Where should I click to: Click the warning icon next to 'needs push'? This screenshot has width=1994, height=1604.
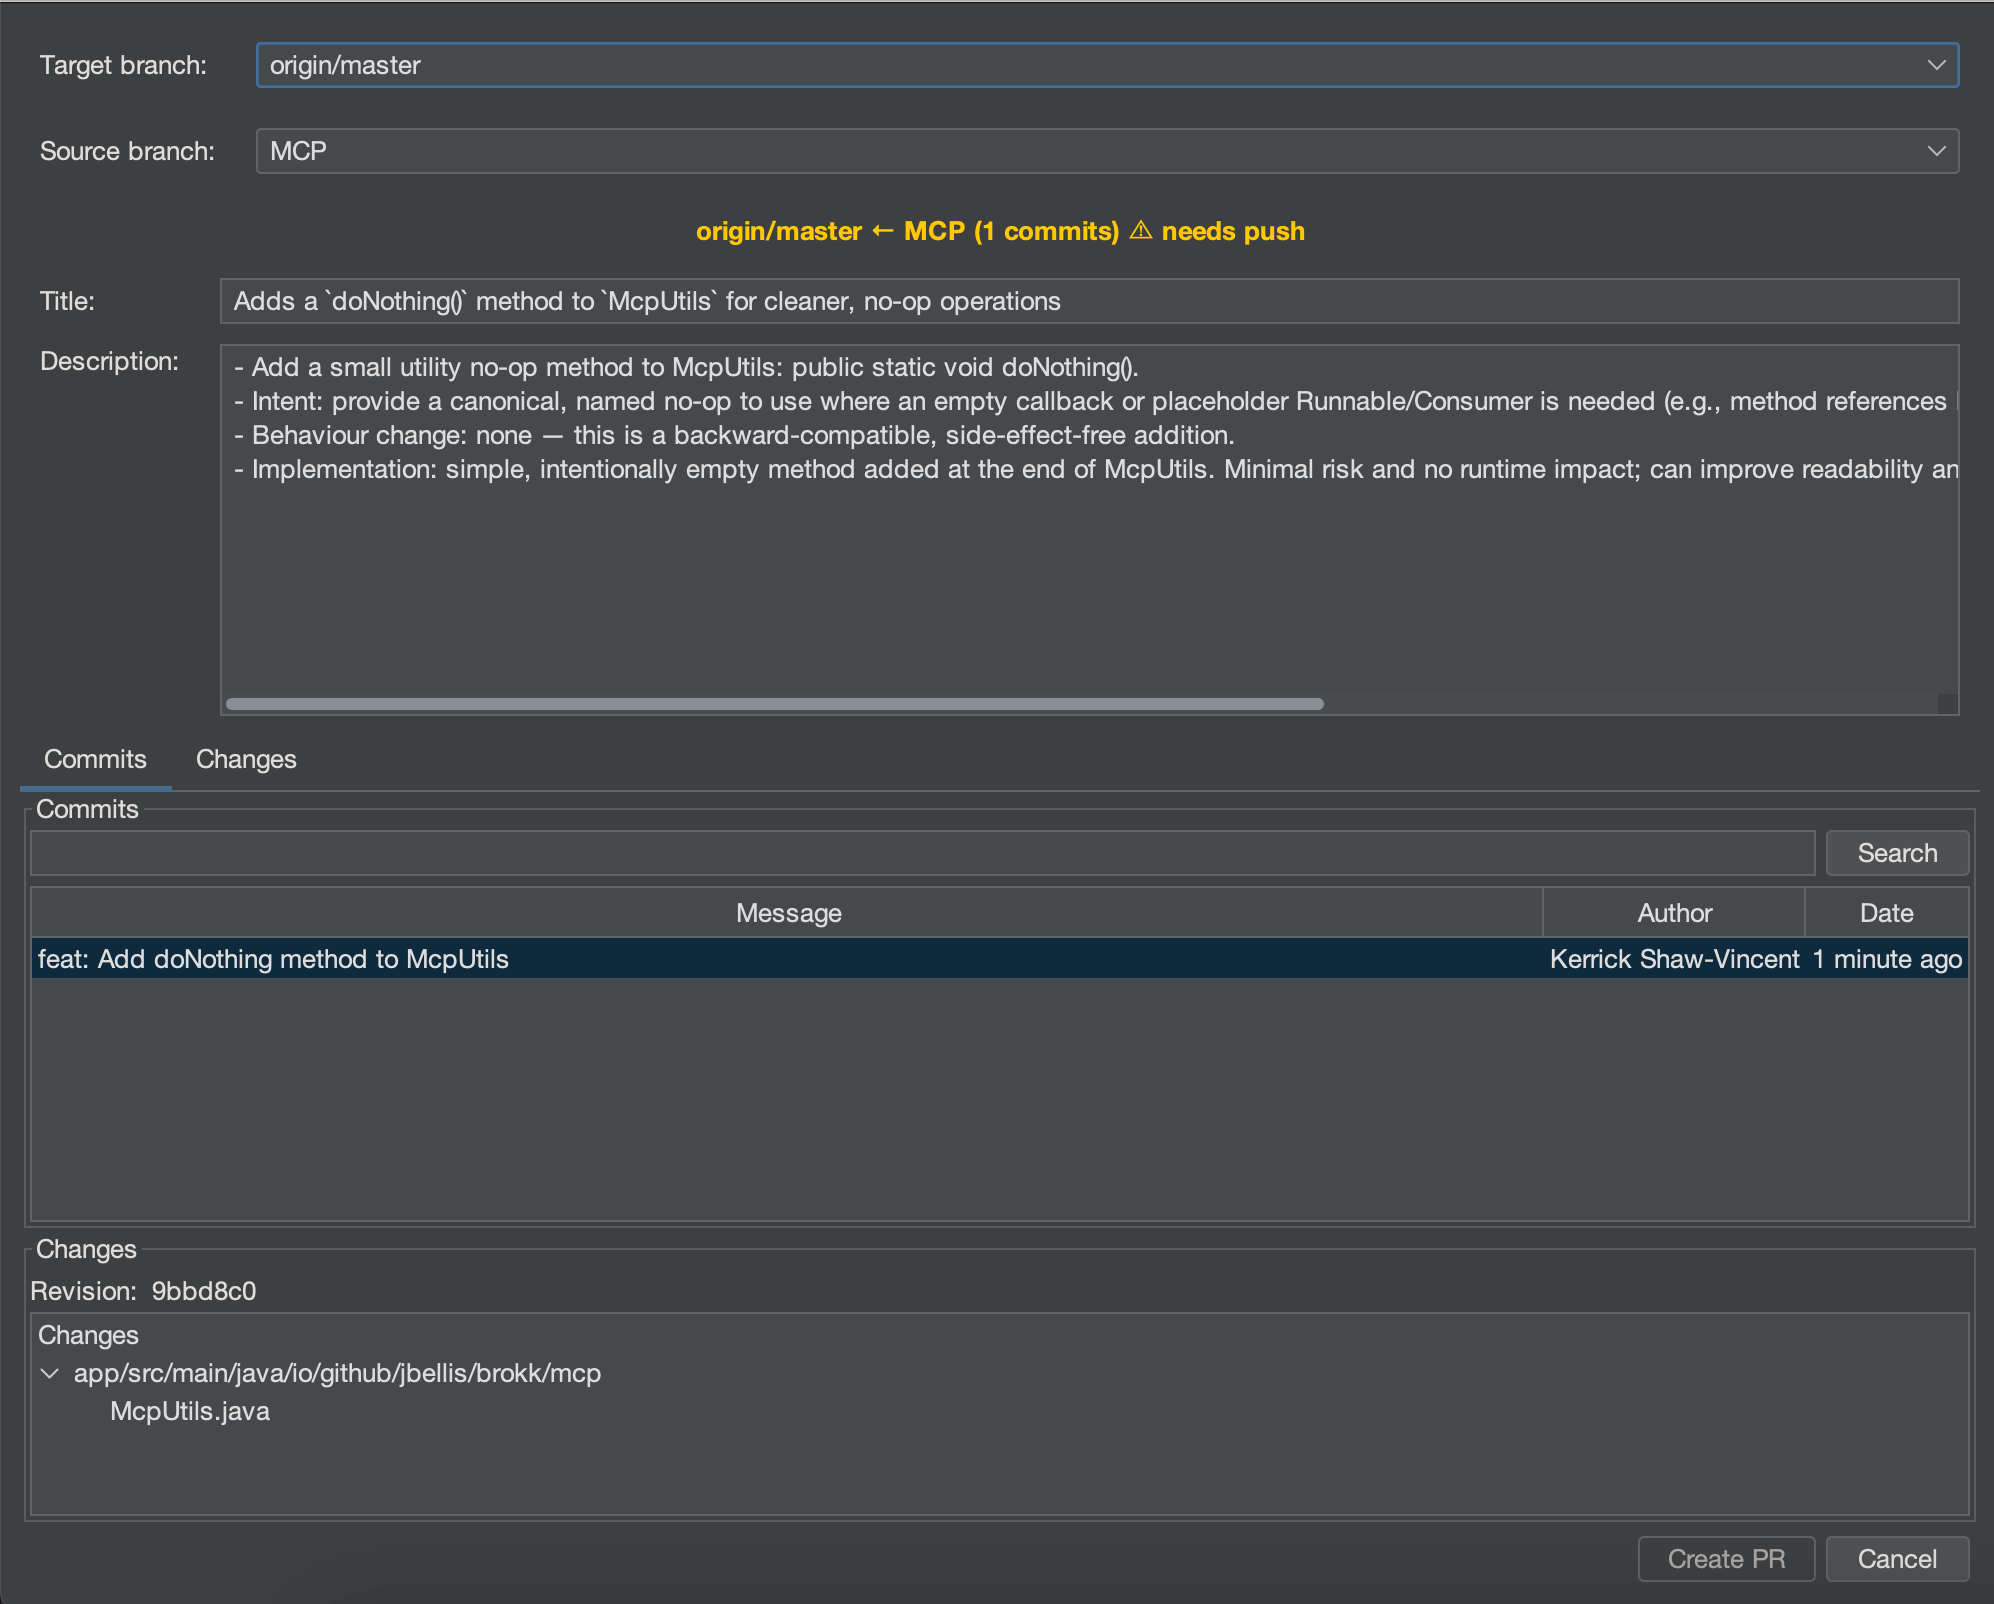1140,231
